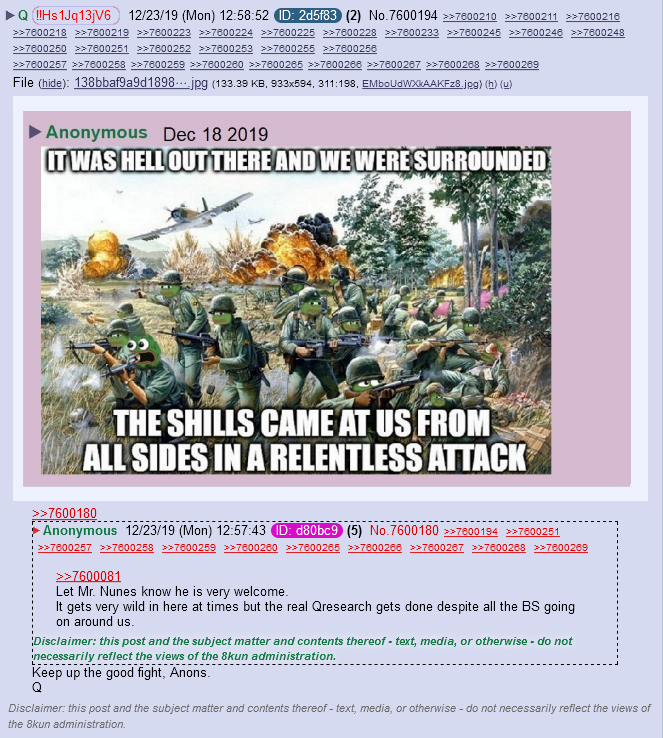This screenshot has width=663, height=738.
Task: Follow the red quote link >>7600180
Action: tap(64, 513)
